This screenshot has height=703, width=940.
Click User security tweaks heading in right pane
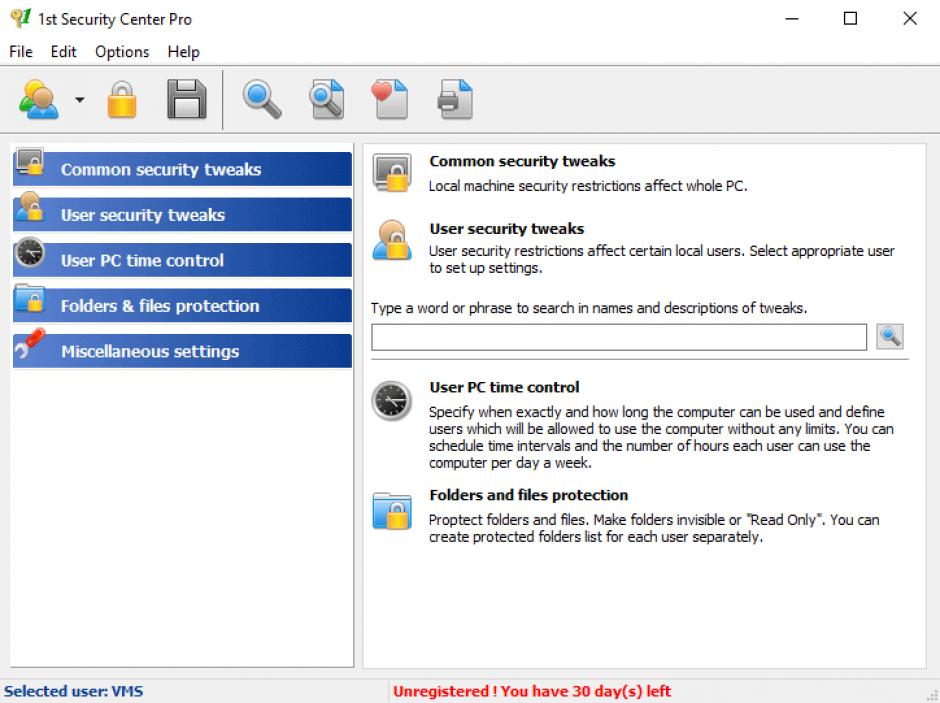coord(507,229)
